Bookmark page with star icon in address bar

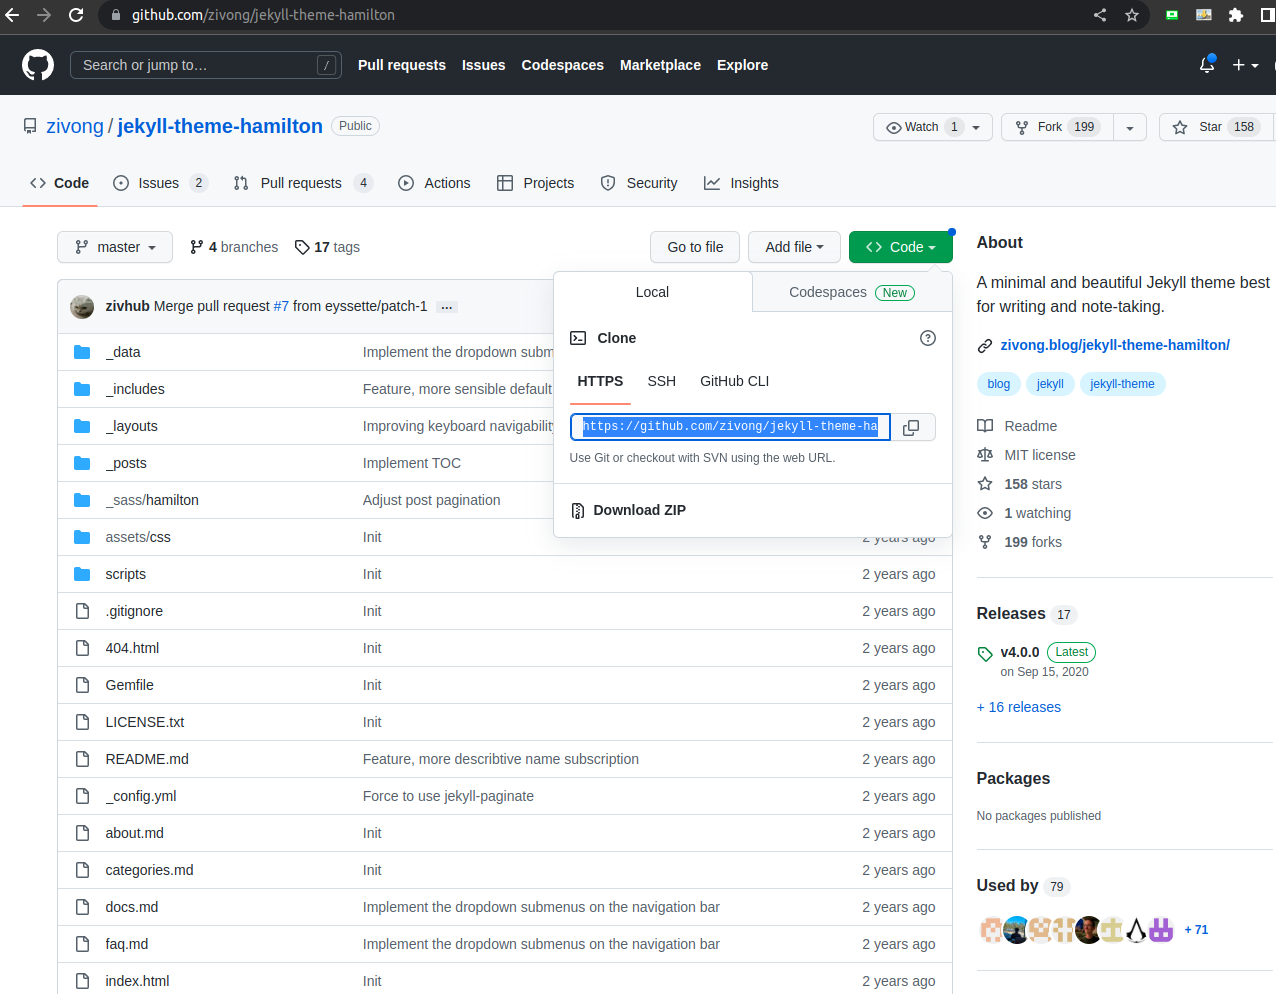pyautogui.click(x=1132, y=15)
